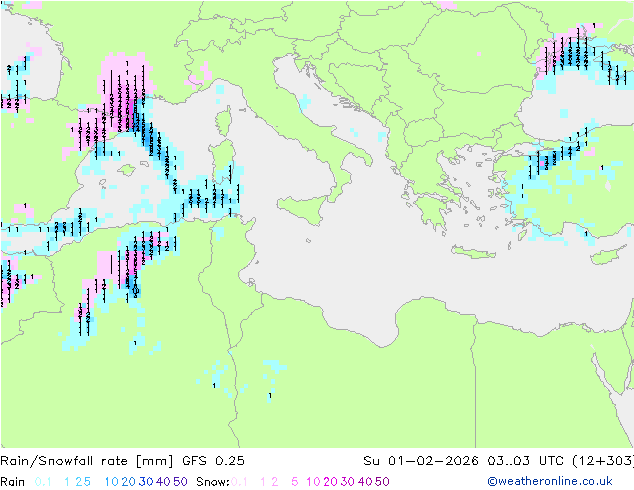Viewport: 634px width, 490px height.
Task: Click the 'Rain/Snowfall rate [mm]' title text
Action: 87,461
